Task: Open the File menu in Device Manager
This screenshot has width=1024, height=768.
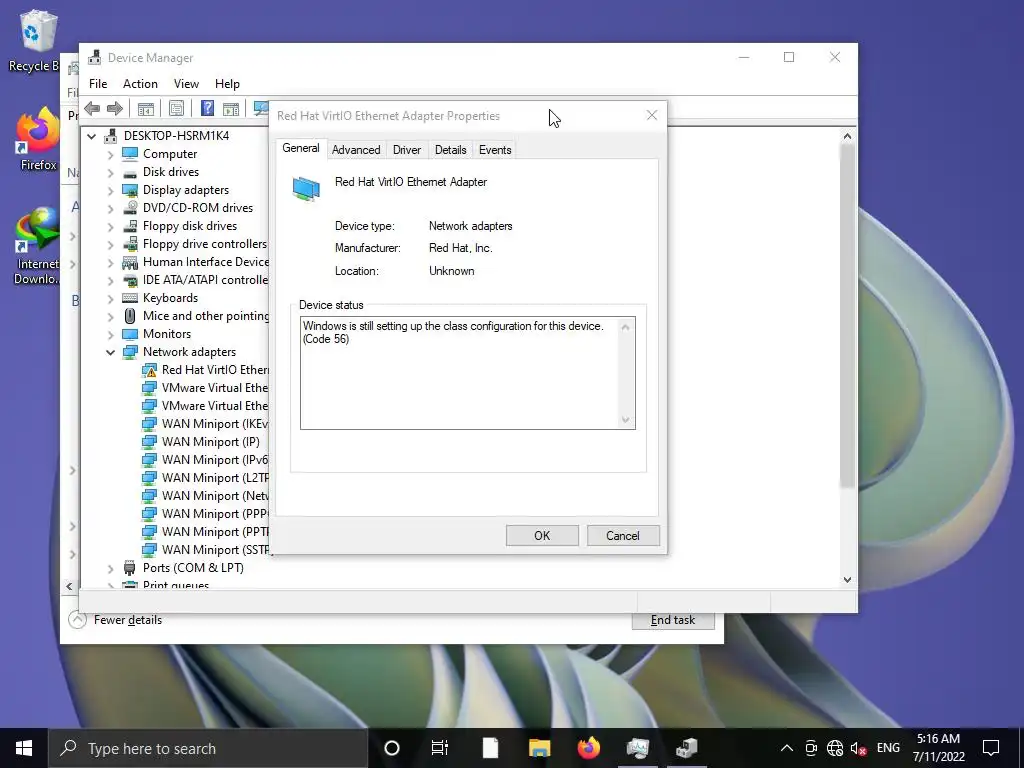Action: [98, 84]
